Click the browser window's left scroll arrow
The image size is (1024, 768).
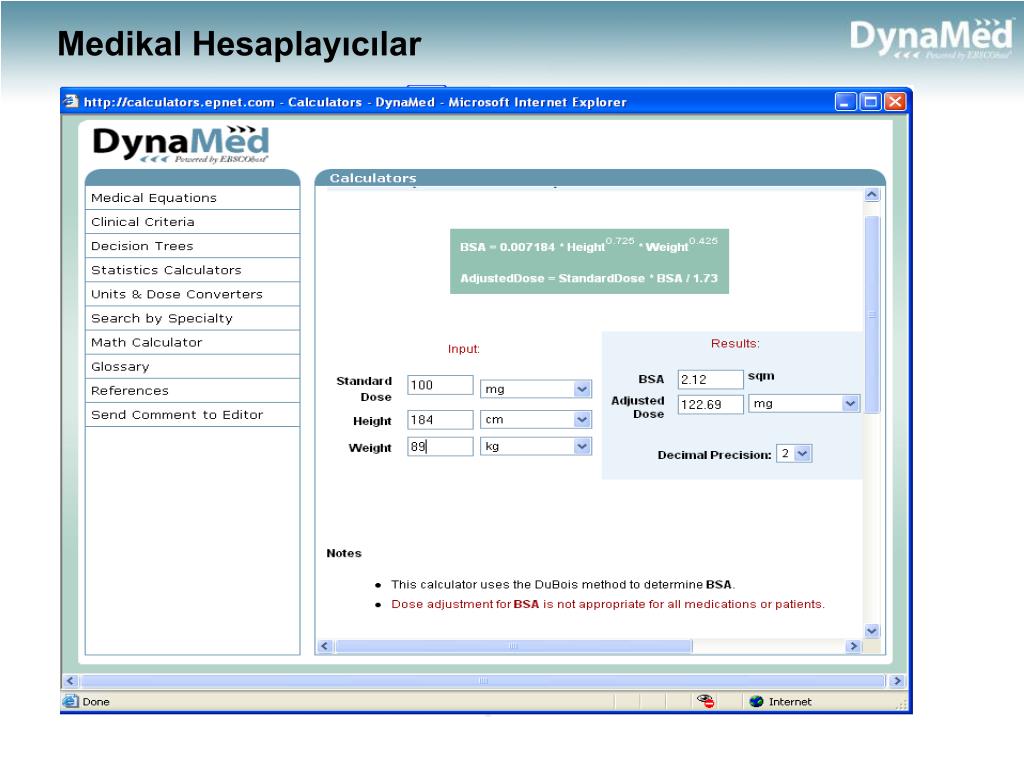(71, 681)
